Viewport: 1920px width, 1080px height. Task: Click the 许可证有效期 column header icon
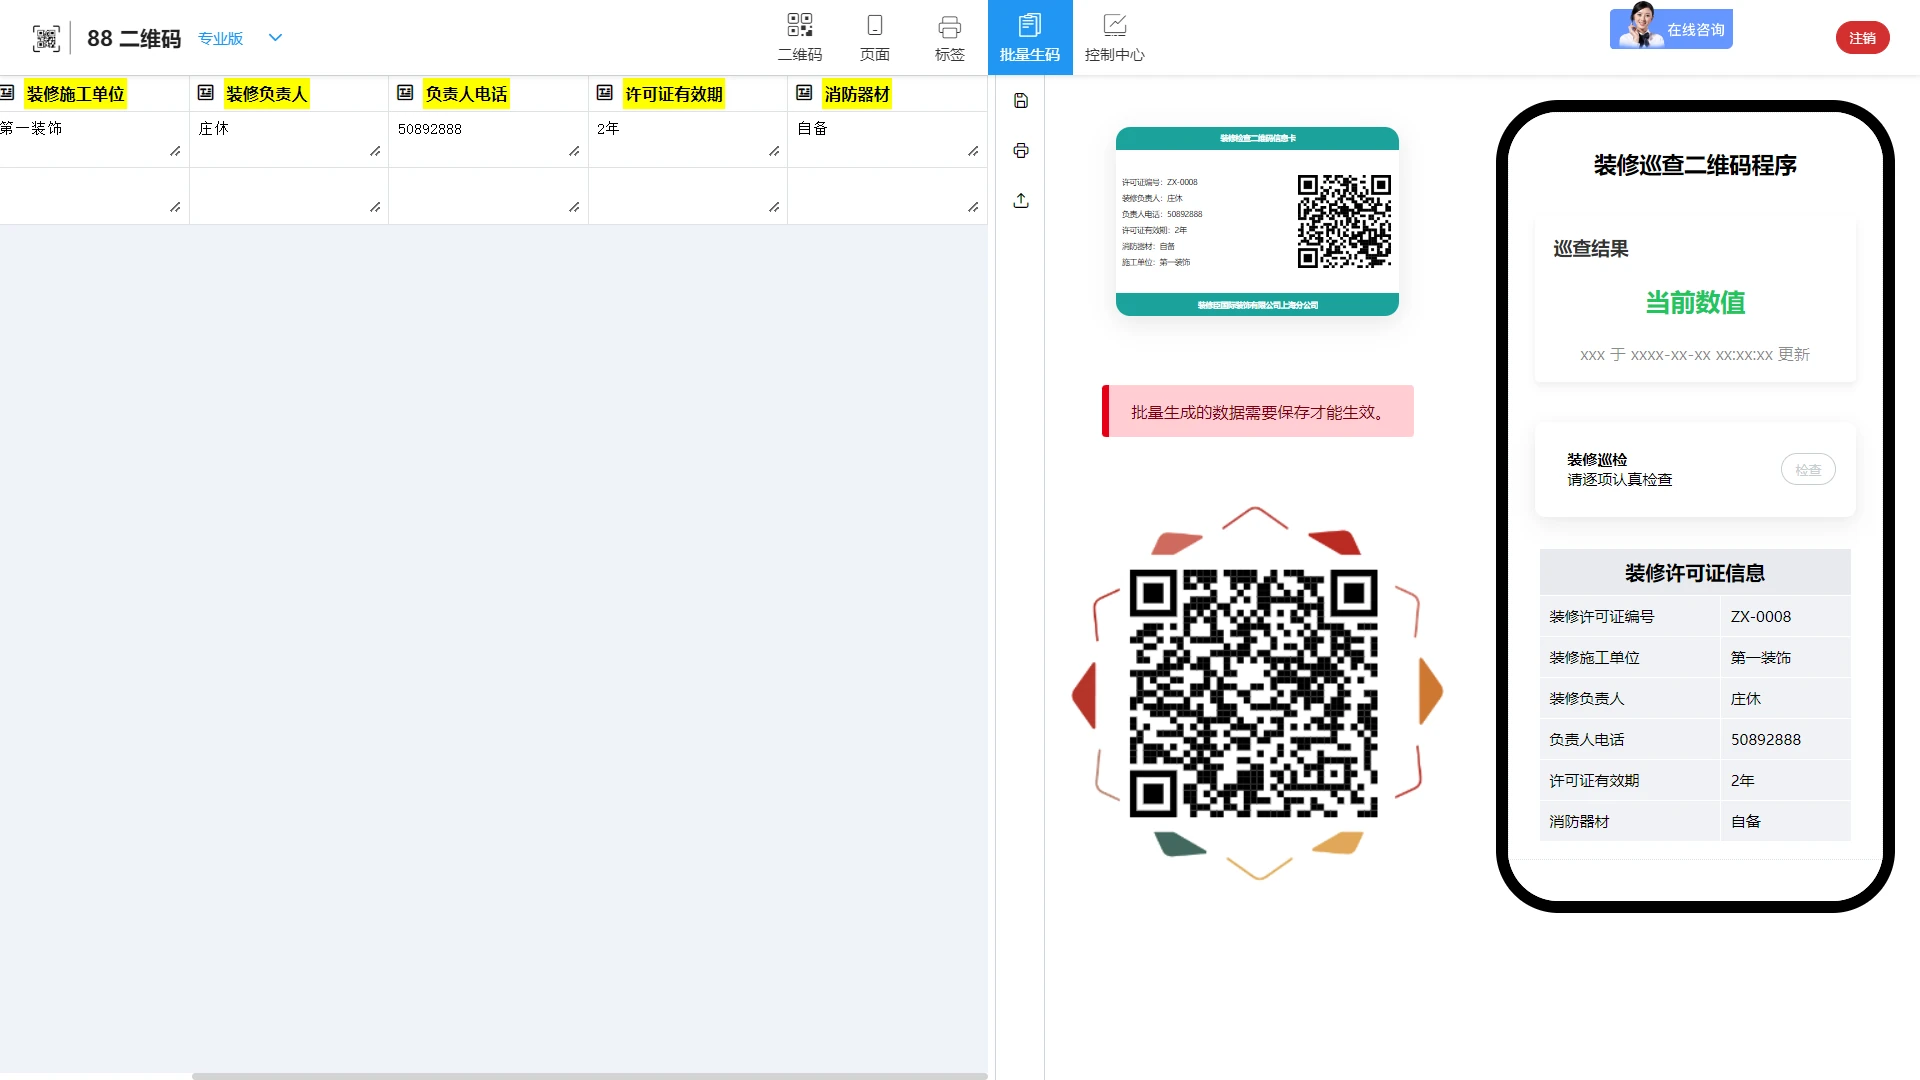[x=605, y=93]
